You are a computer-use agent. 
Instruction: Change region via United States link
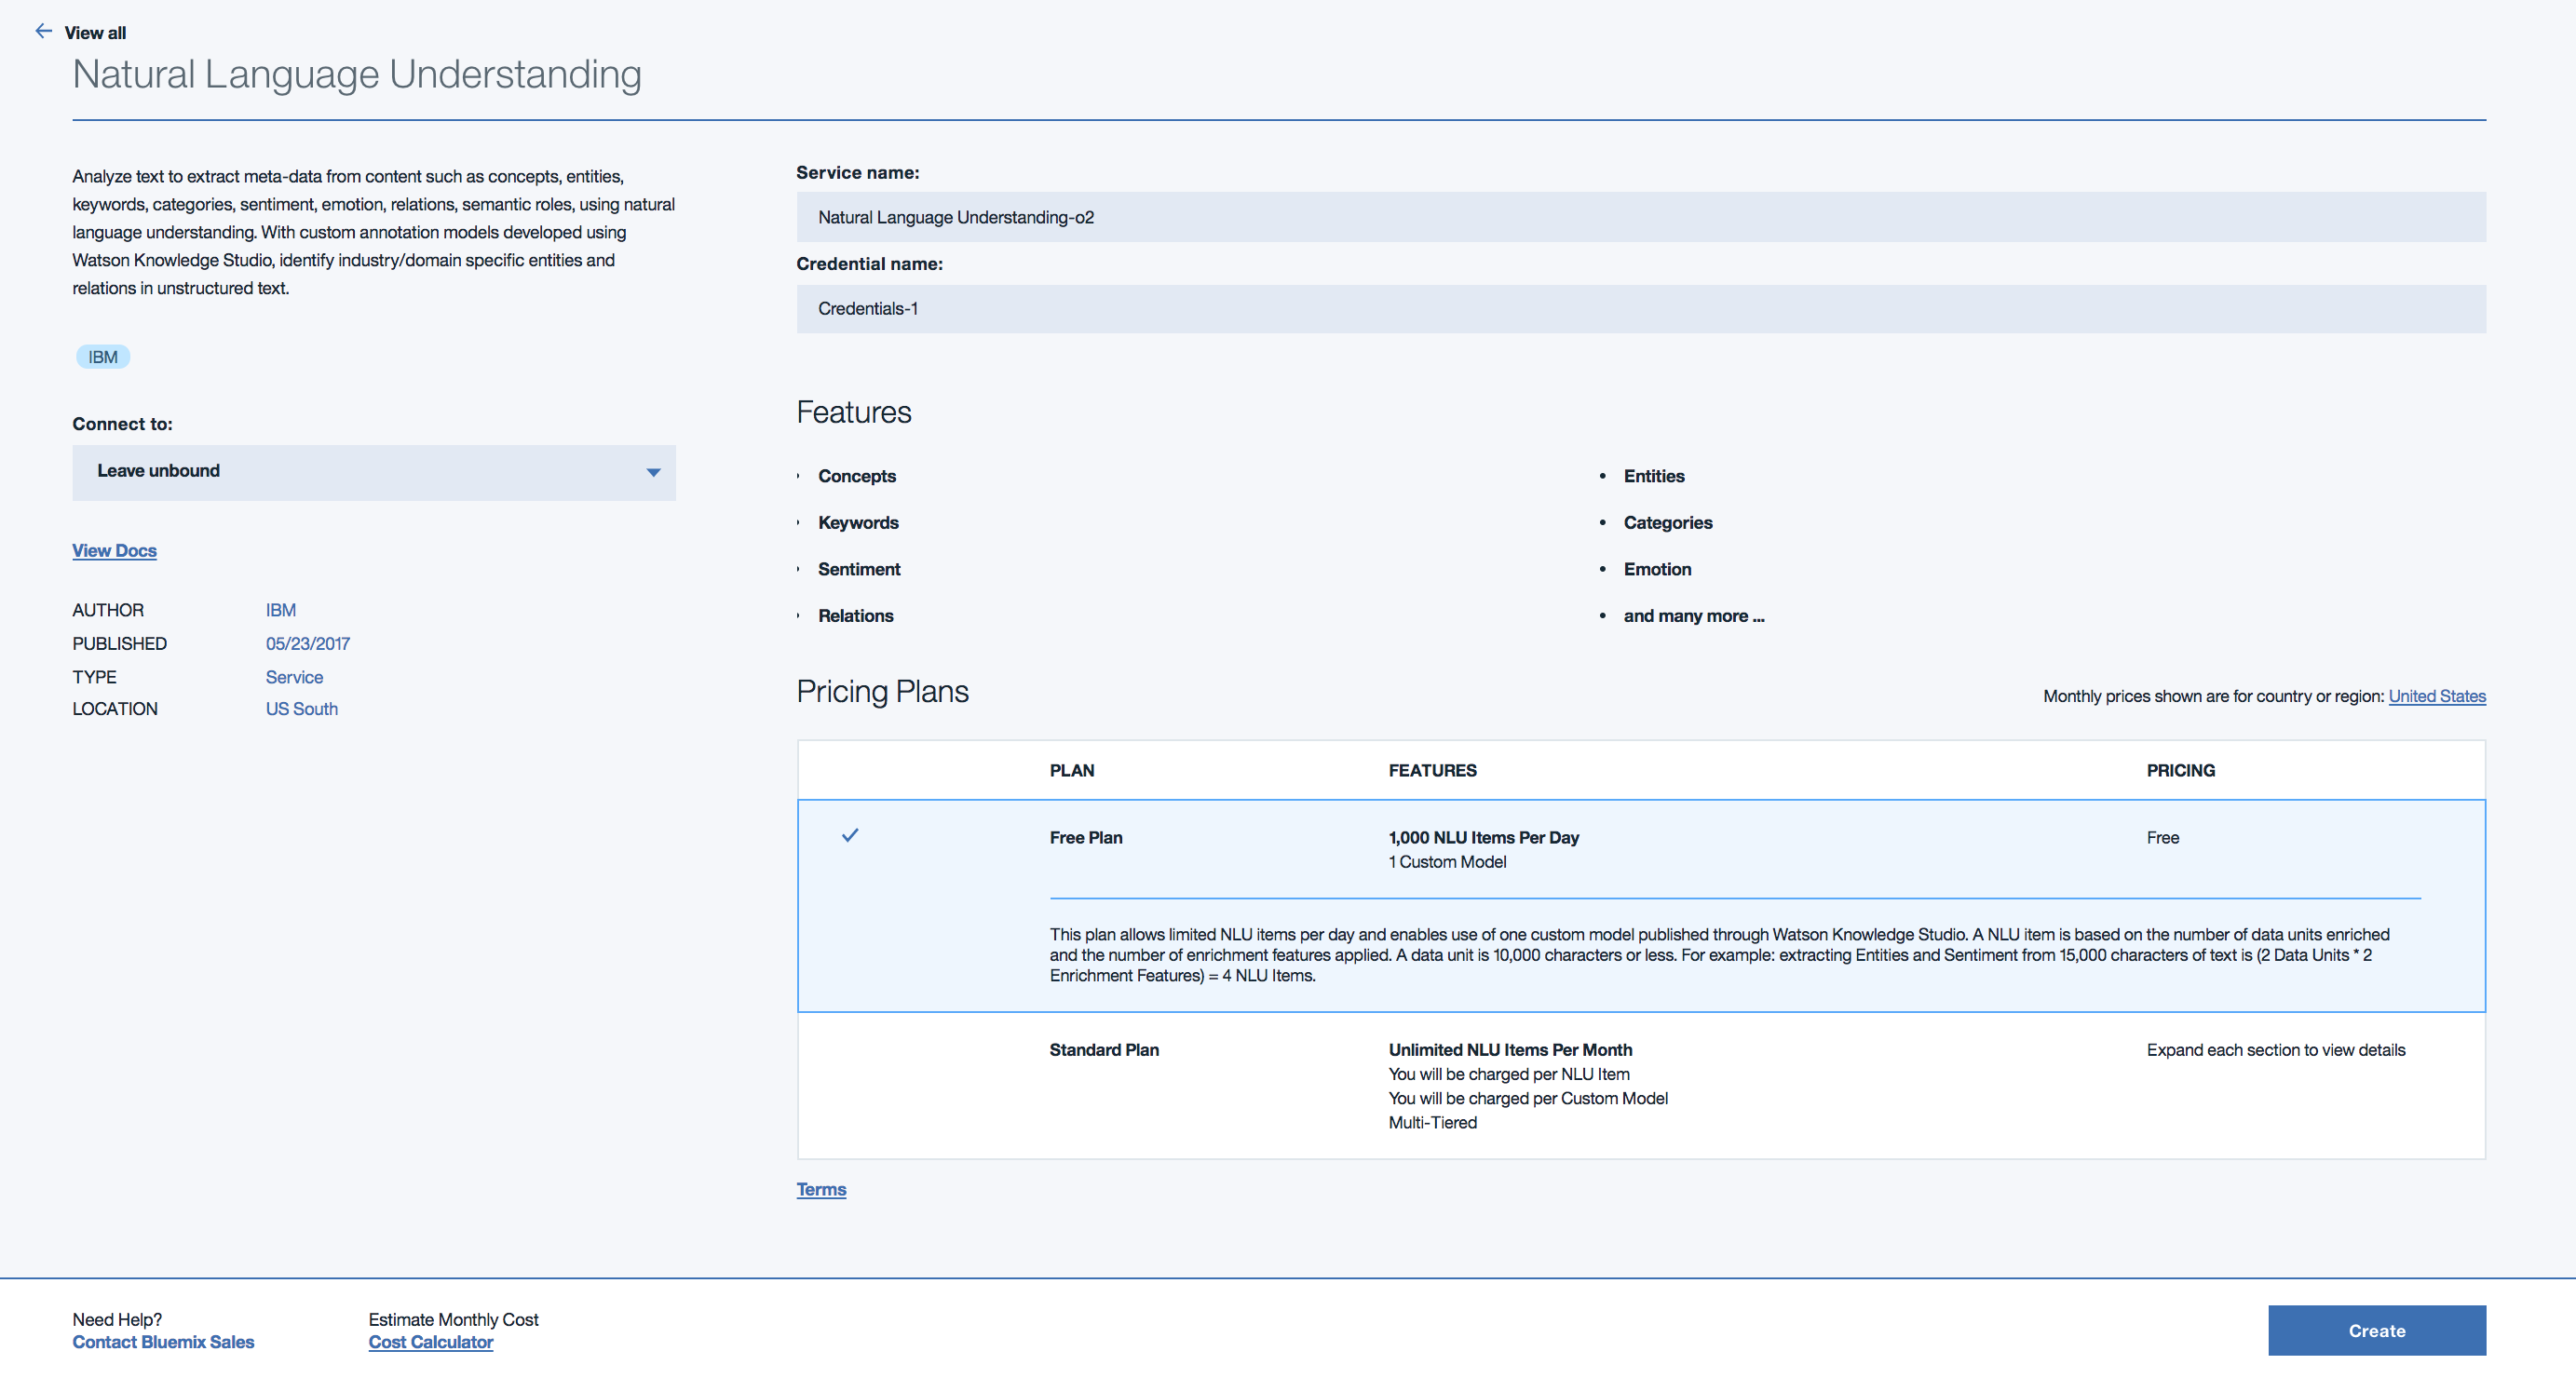pyautogui.click(x=2436, y=696)
